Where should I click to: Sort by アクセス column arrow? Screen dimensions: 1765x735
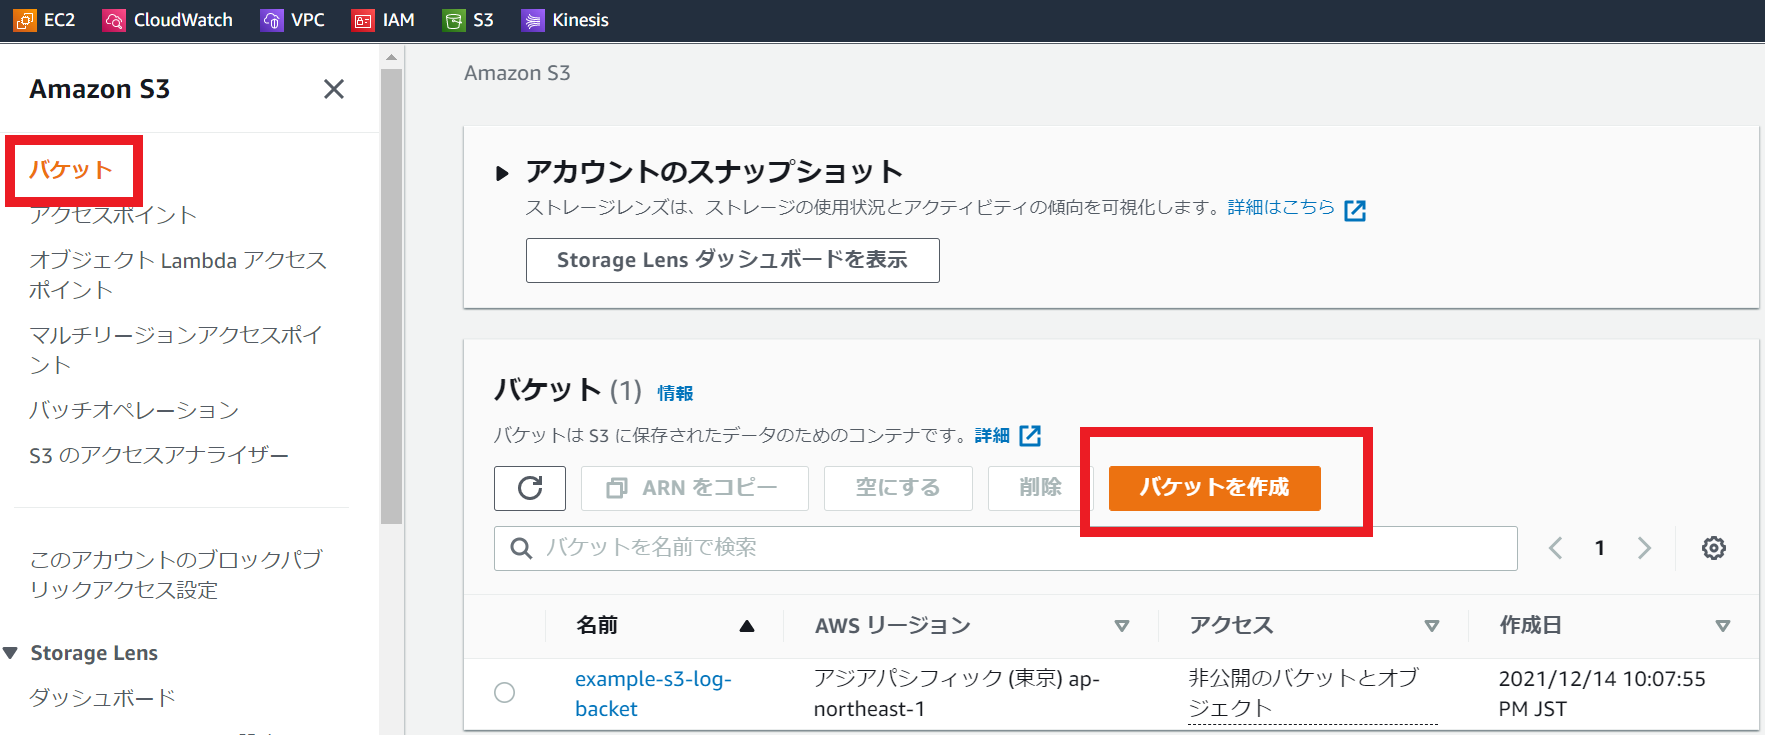pos(1432,626)
